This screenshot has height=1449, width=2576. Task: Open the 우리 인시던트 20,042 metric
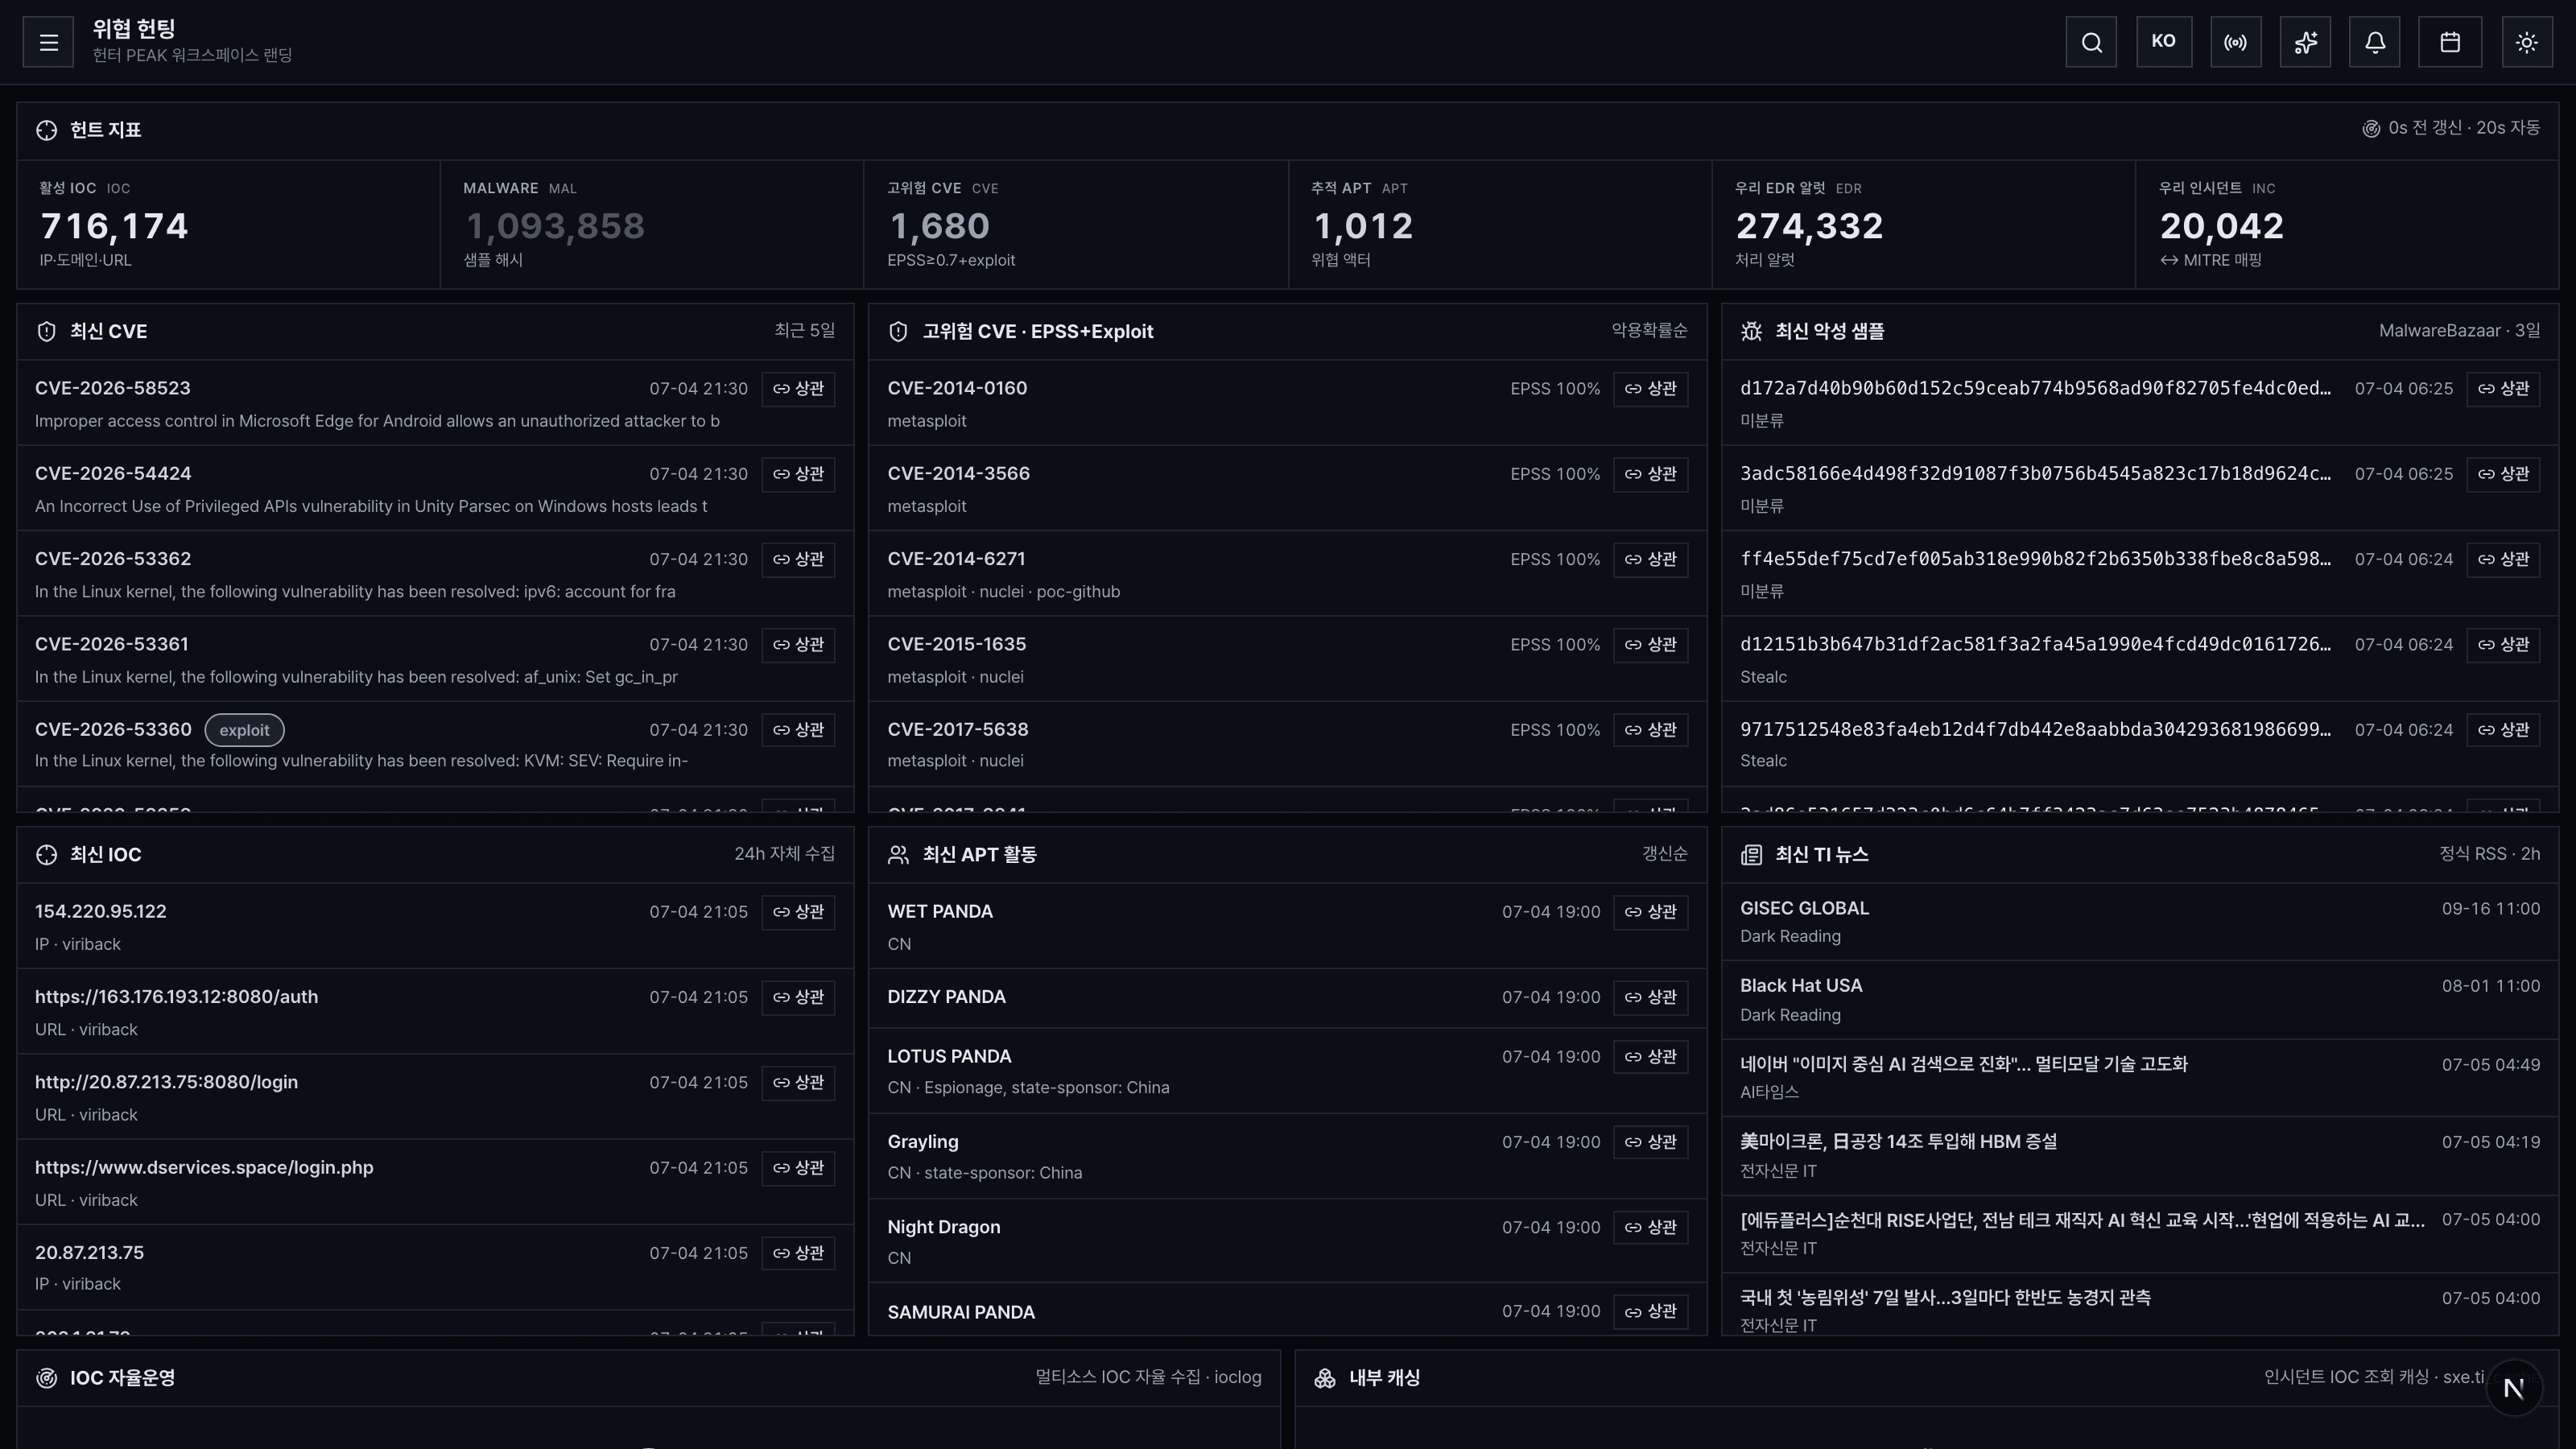[2347, 224]
